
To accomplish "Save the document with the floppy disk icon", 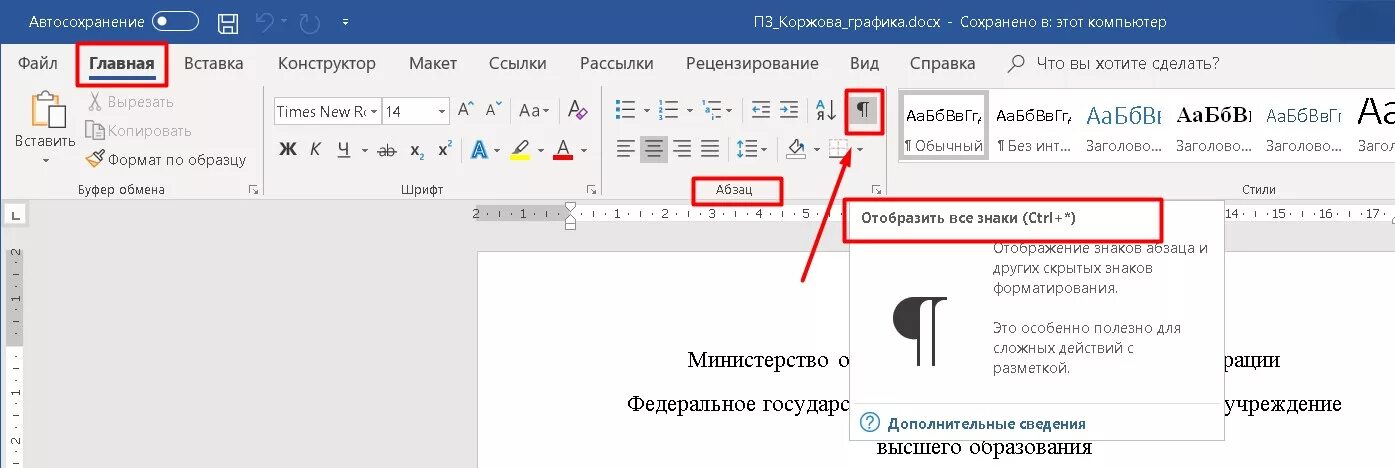I will pos(228,21).
